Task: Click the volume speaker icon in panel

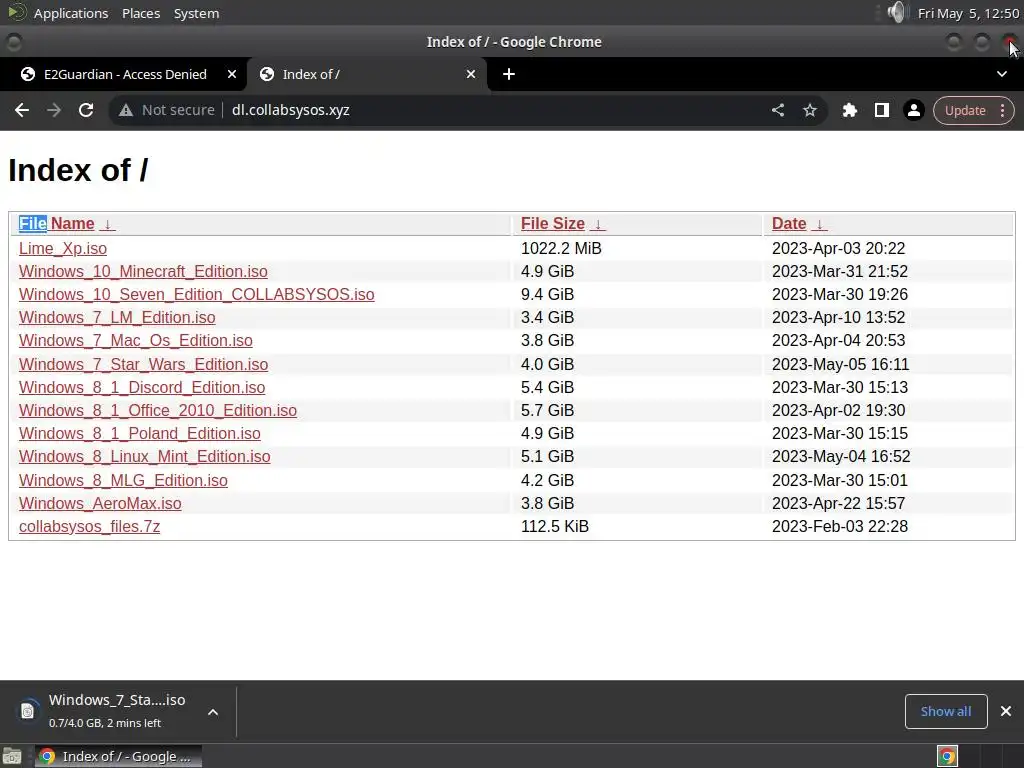Action: pos(898,12)
